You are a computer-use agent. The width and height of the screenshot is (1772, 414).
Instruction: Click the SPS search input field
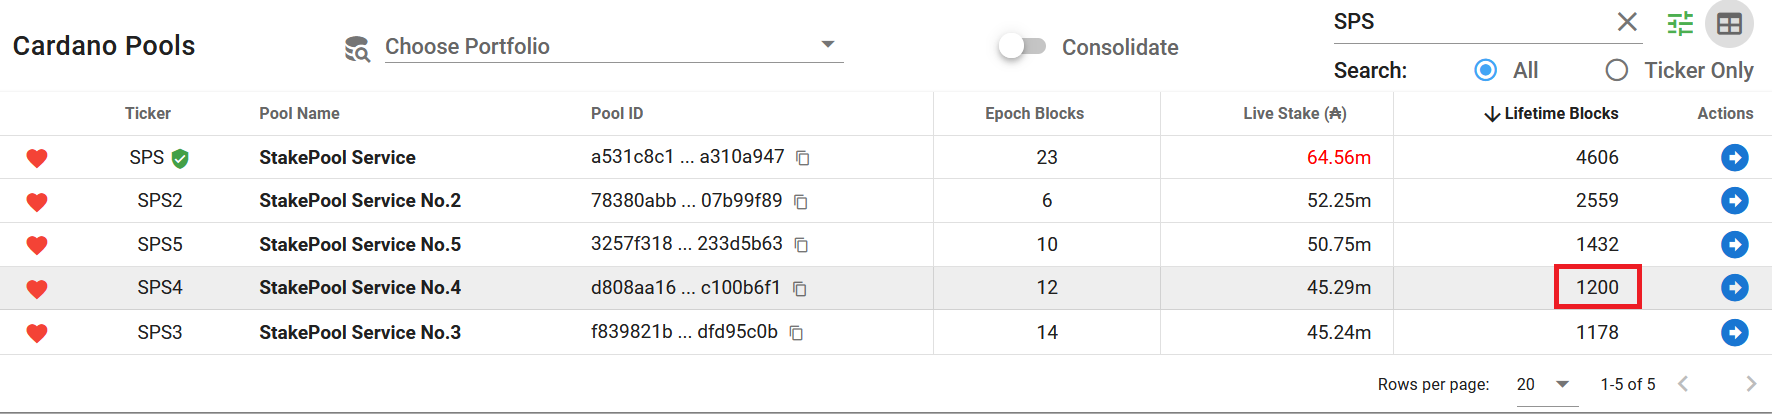click(x=1468, y=22)
